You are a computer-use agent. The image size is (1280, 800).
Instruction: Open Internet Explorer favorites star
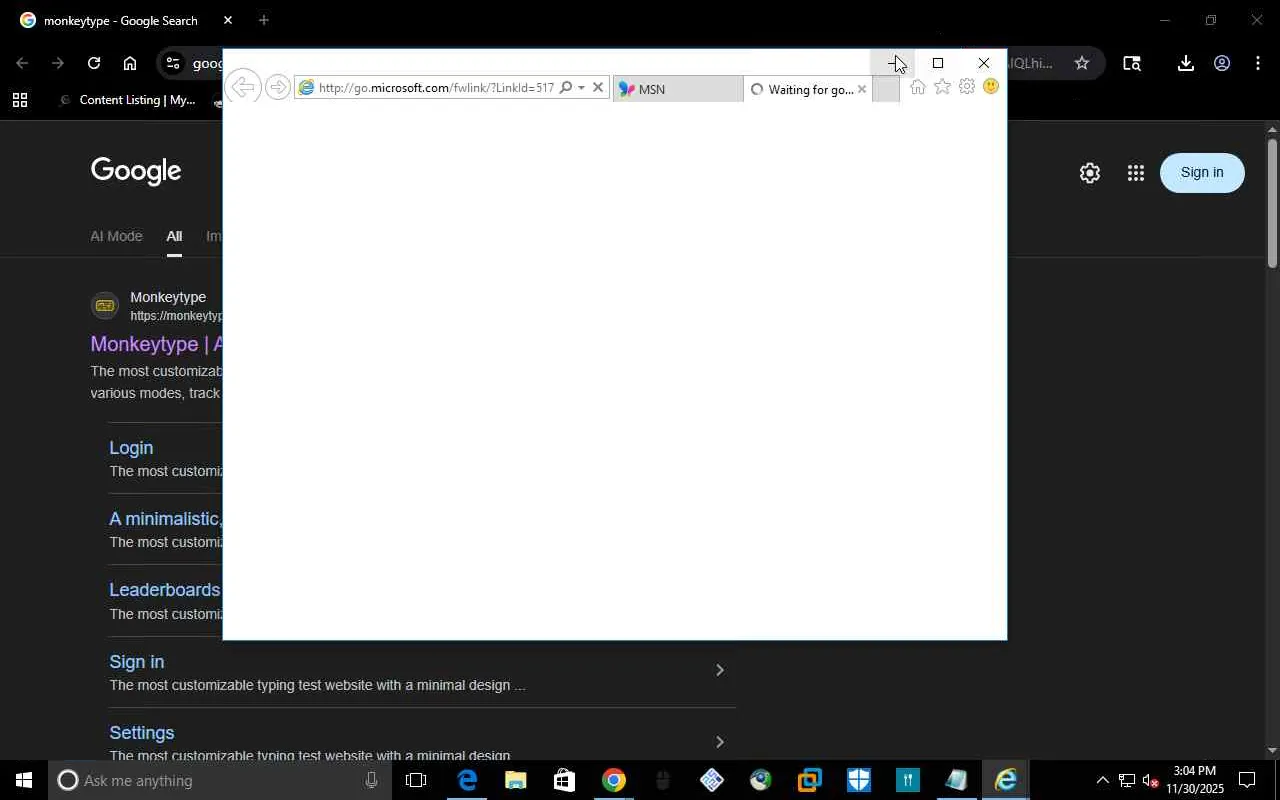942,87
